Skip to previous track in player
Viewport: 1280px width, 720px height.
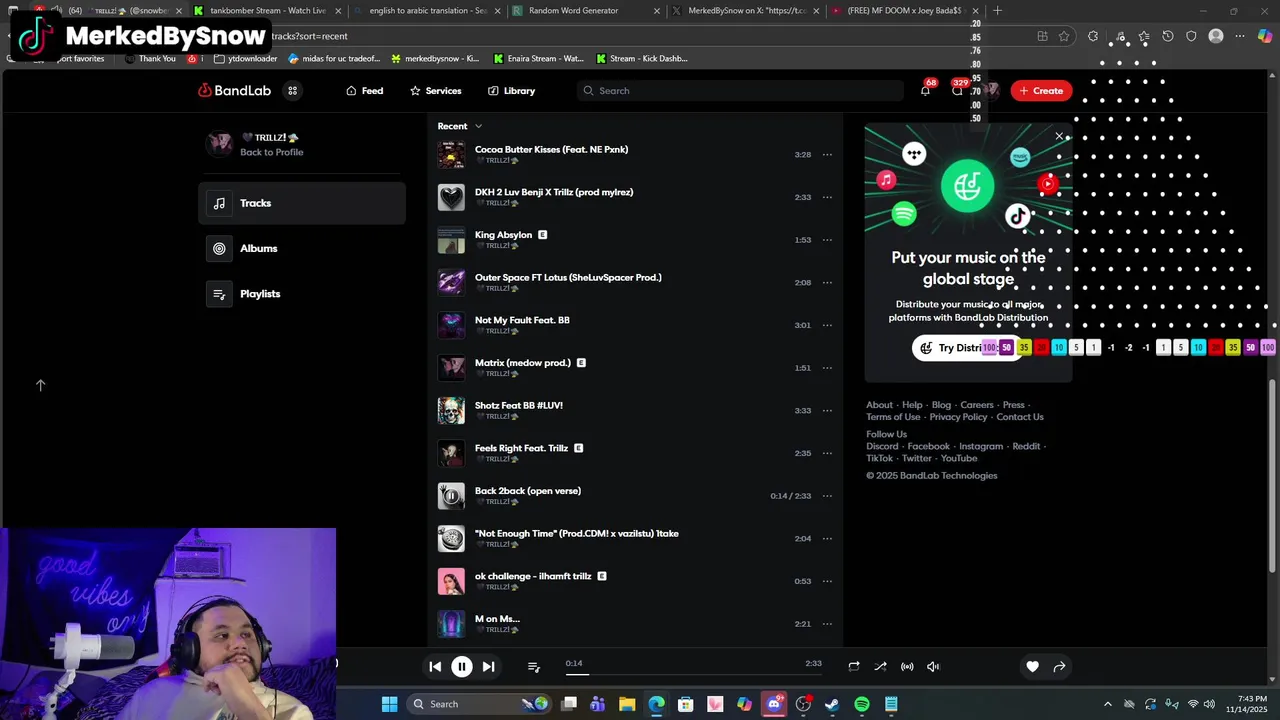(x=435, y=667)
